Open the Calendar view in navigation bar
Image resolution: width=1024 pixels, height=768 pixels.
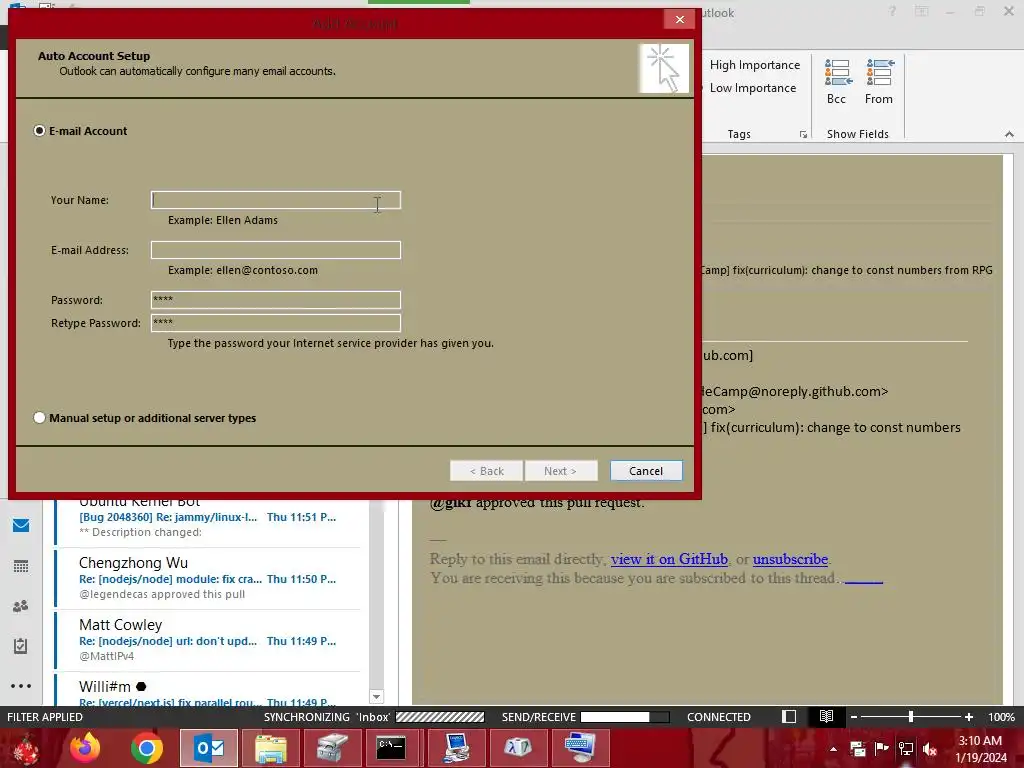[21, 566]
